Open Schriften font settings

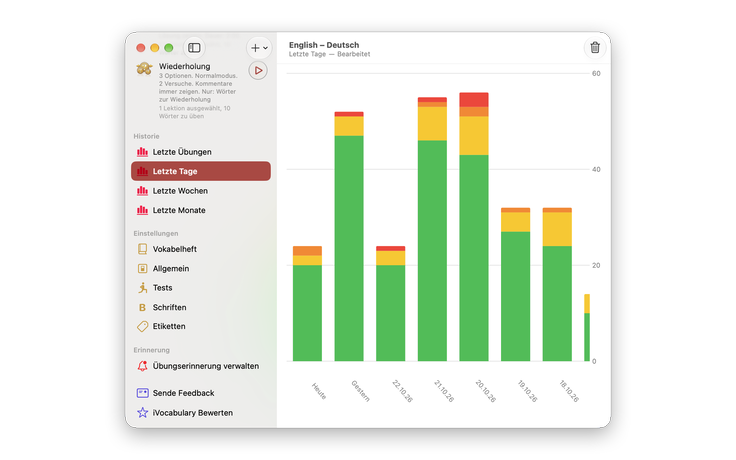[201, 307]
